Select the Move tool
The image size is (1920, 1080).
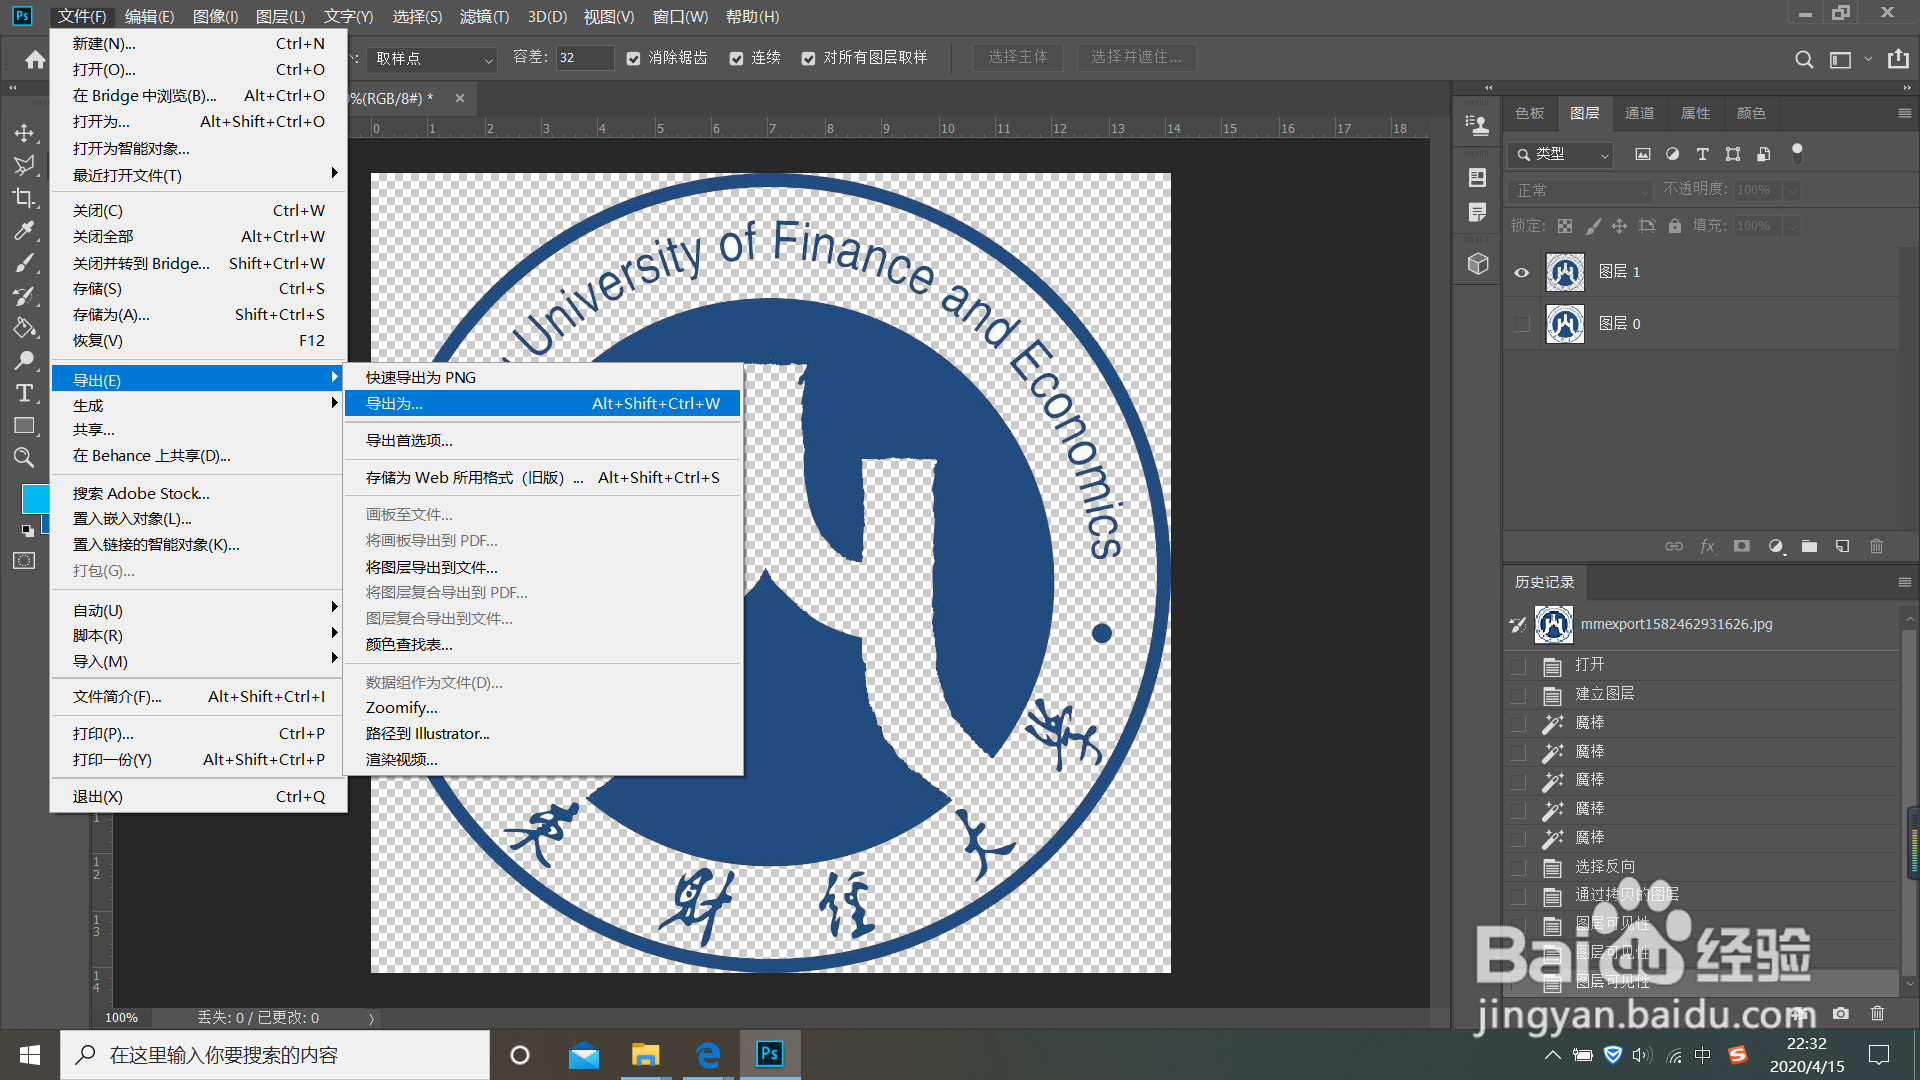pyautogui.click(x=24, y=133)
